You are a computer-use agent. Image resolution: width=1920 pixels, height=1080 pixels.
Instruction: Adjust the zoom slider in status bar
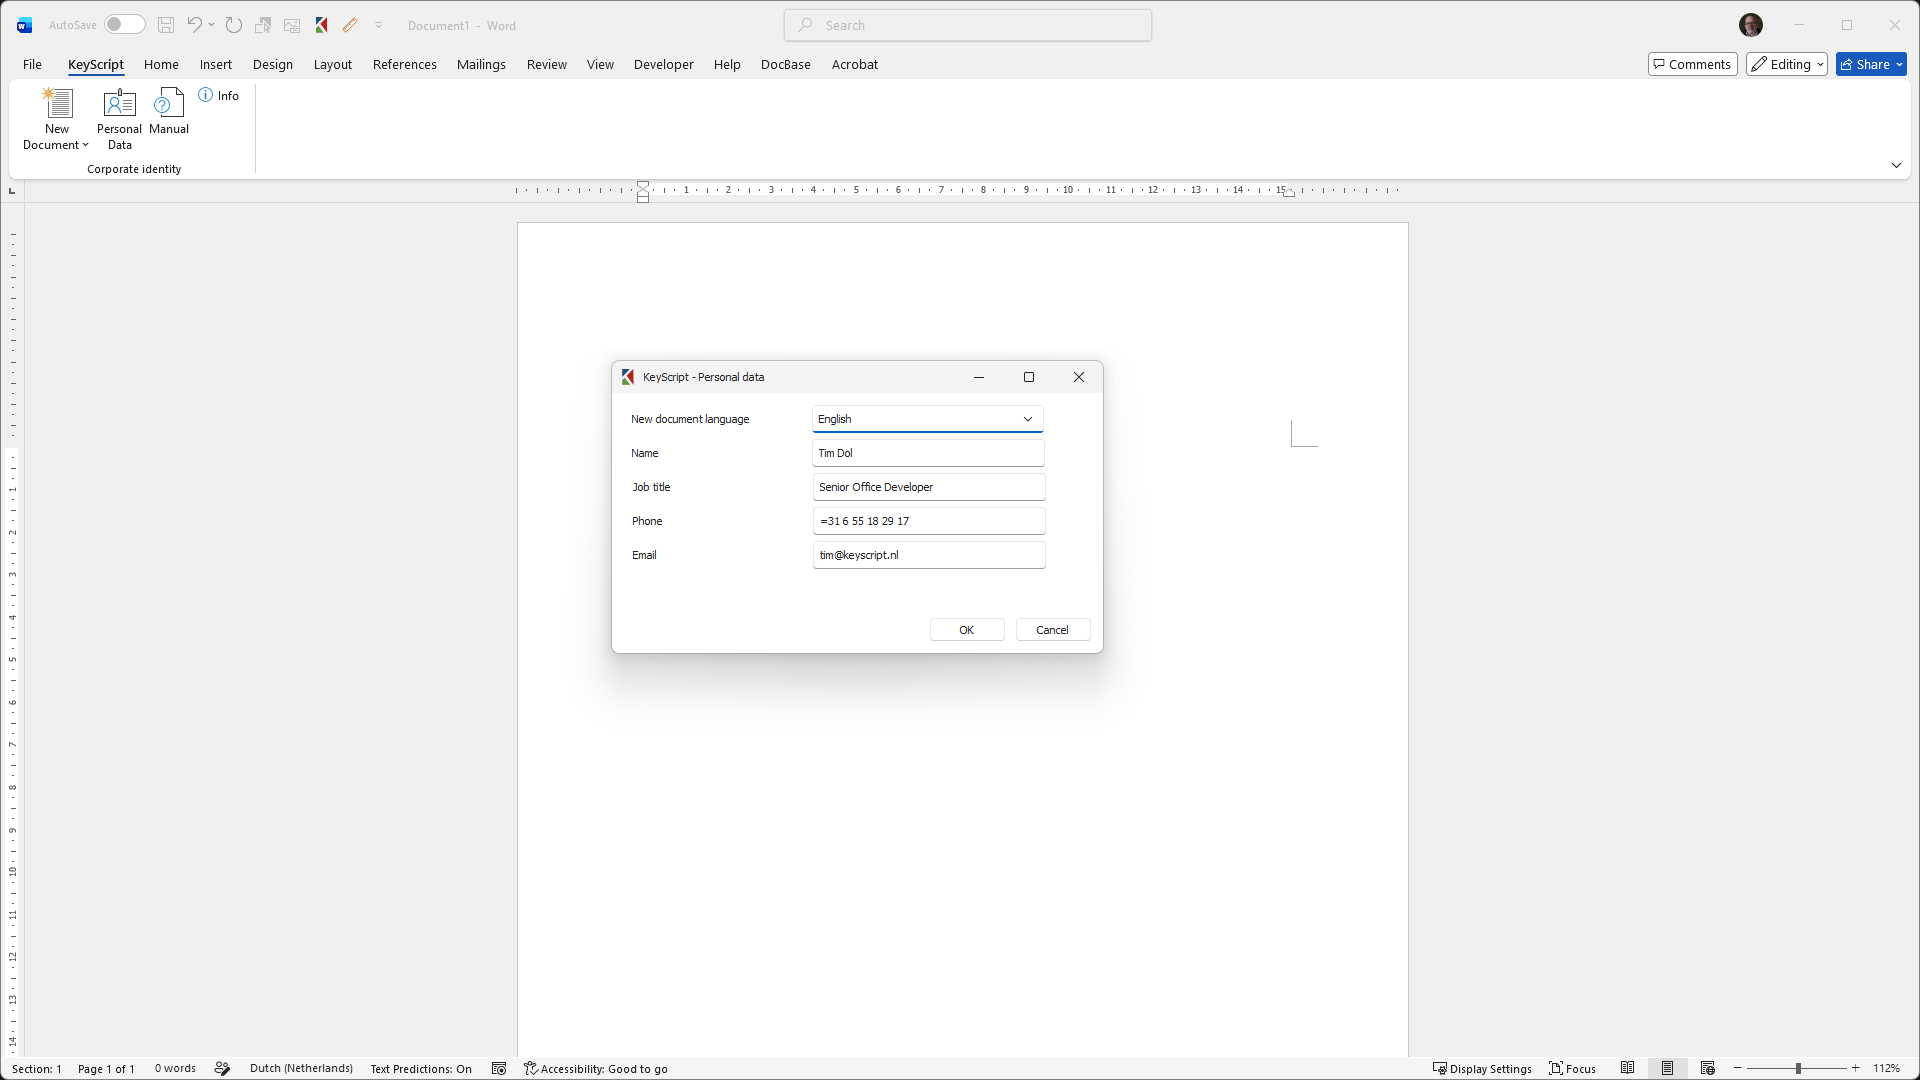(x=1797, y=1068)
